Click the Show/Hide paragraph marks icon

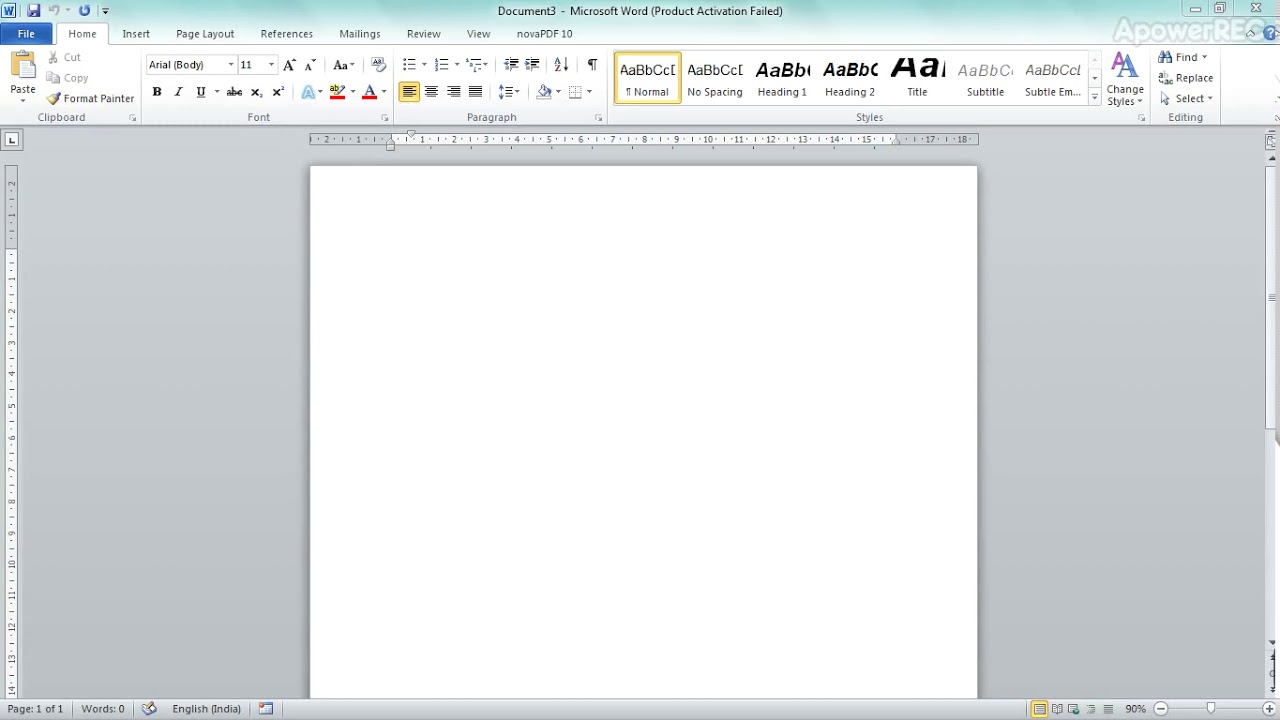pos(592,65)
